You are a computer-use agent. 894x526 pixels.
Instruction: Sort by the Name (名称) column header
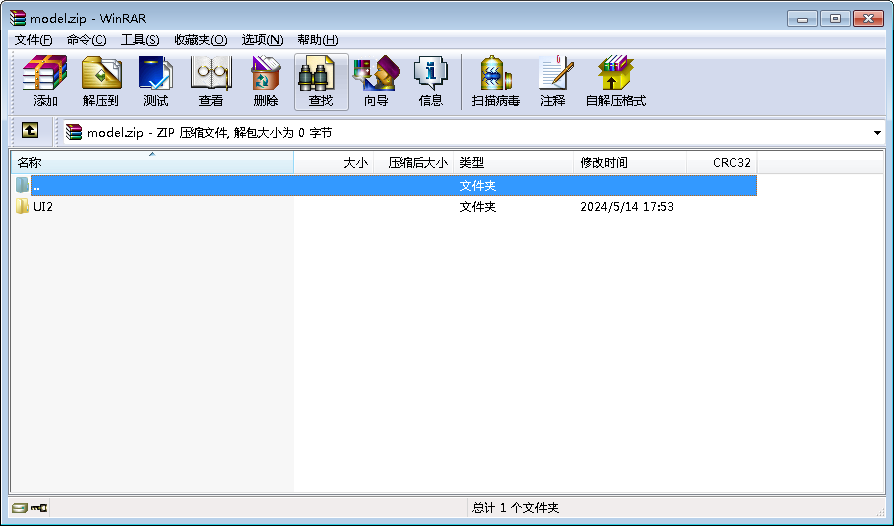[x=150, y=163]
